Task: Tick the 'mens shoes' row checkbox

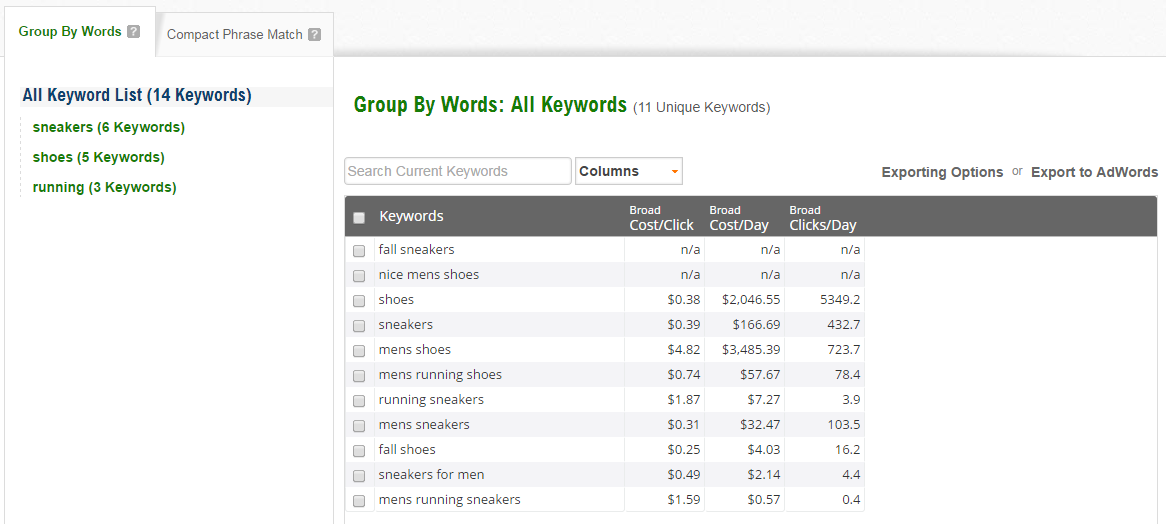Action: coord(359,351)
